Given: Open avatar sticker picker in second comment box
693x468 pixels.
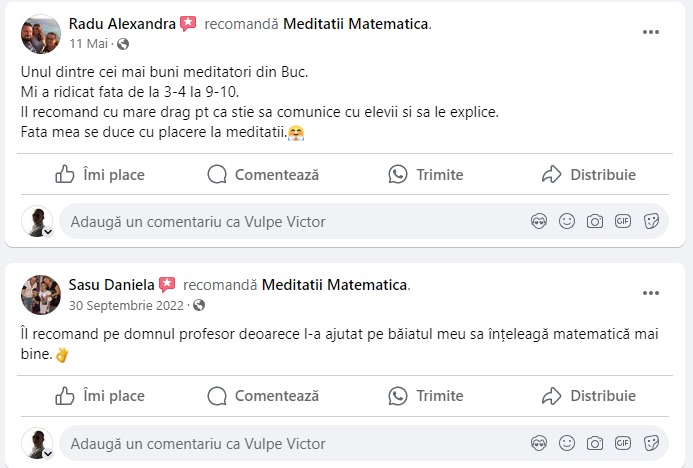Looking at the screenshot, I should click(x=539, y=442).
